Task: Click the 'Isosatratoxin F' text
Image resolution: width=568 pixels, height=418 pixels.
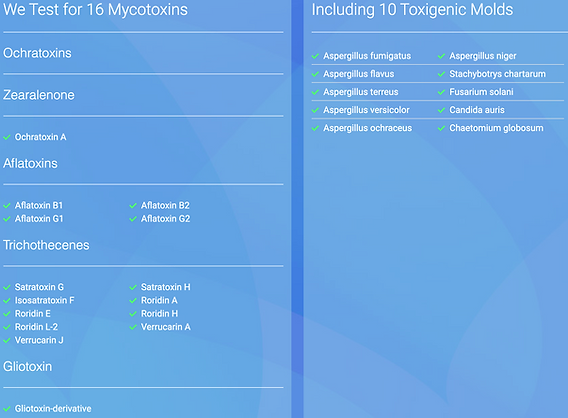Action: click(x=45, y=300)
